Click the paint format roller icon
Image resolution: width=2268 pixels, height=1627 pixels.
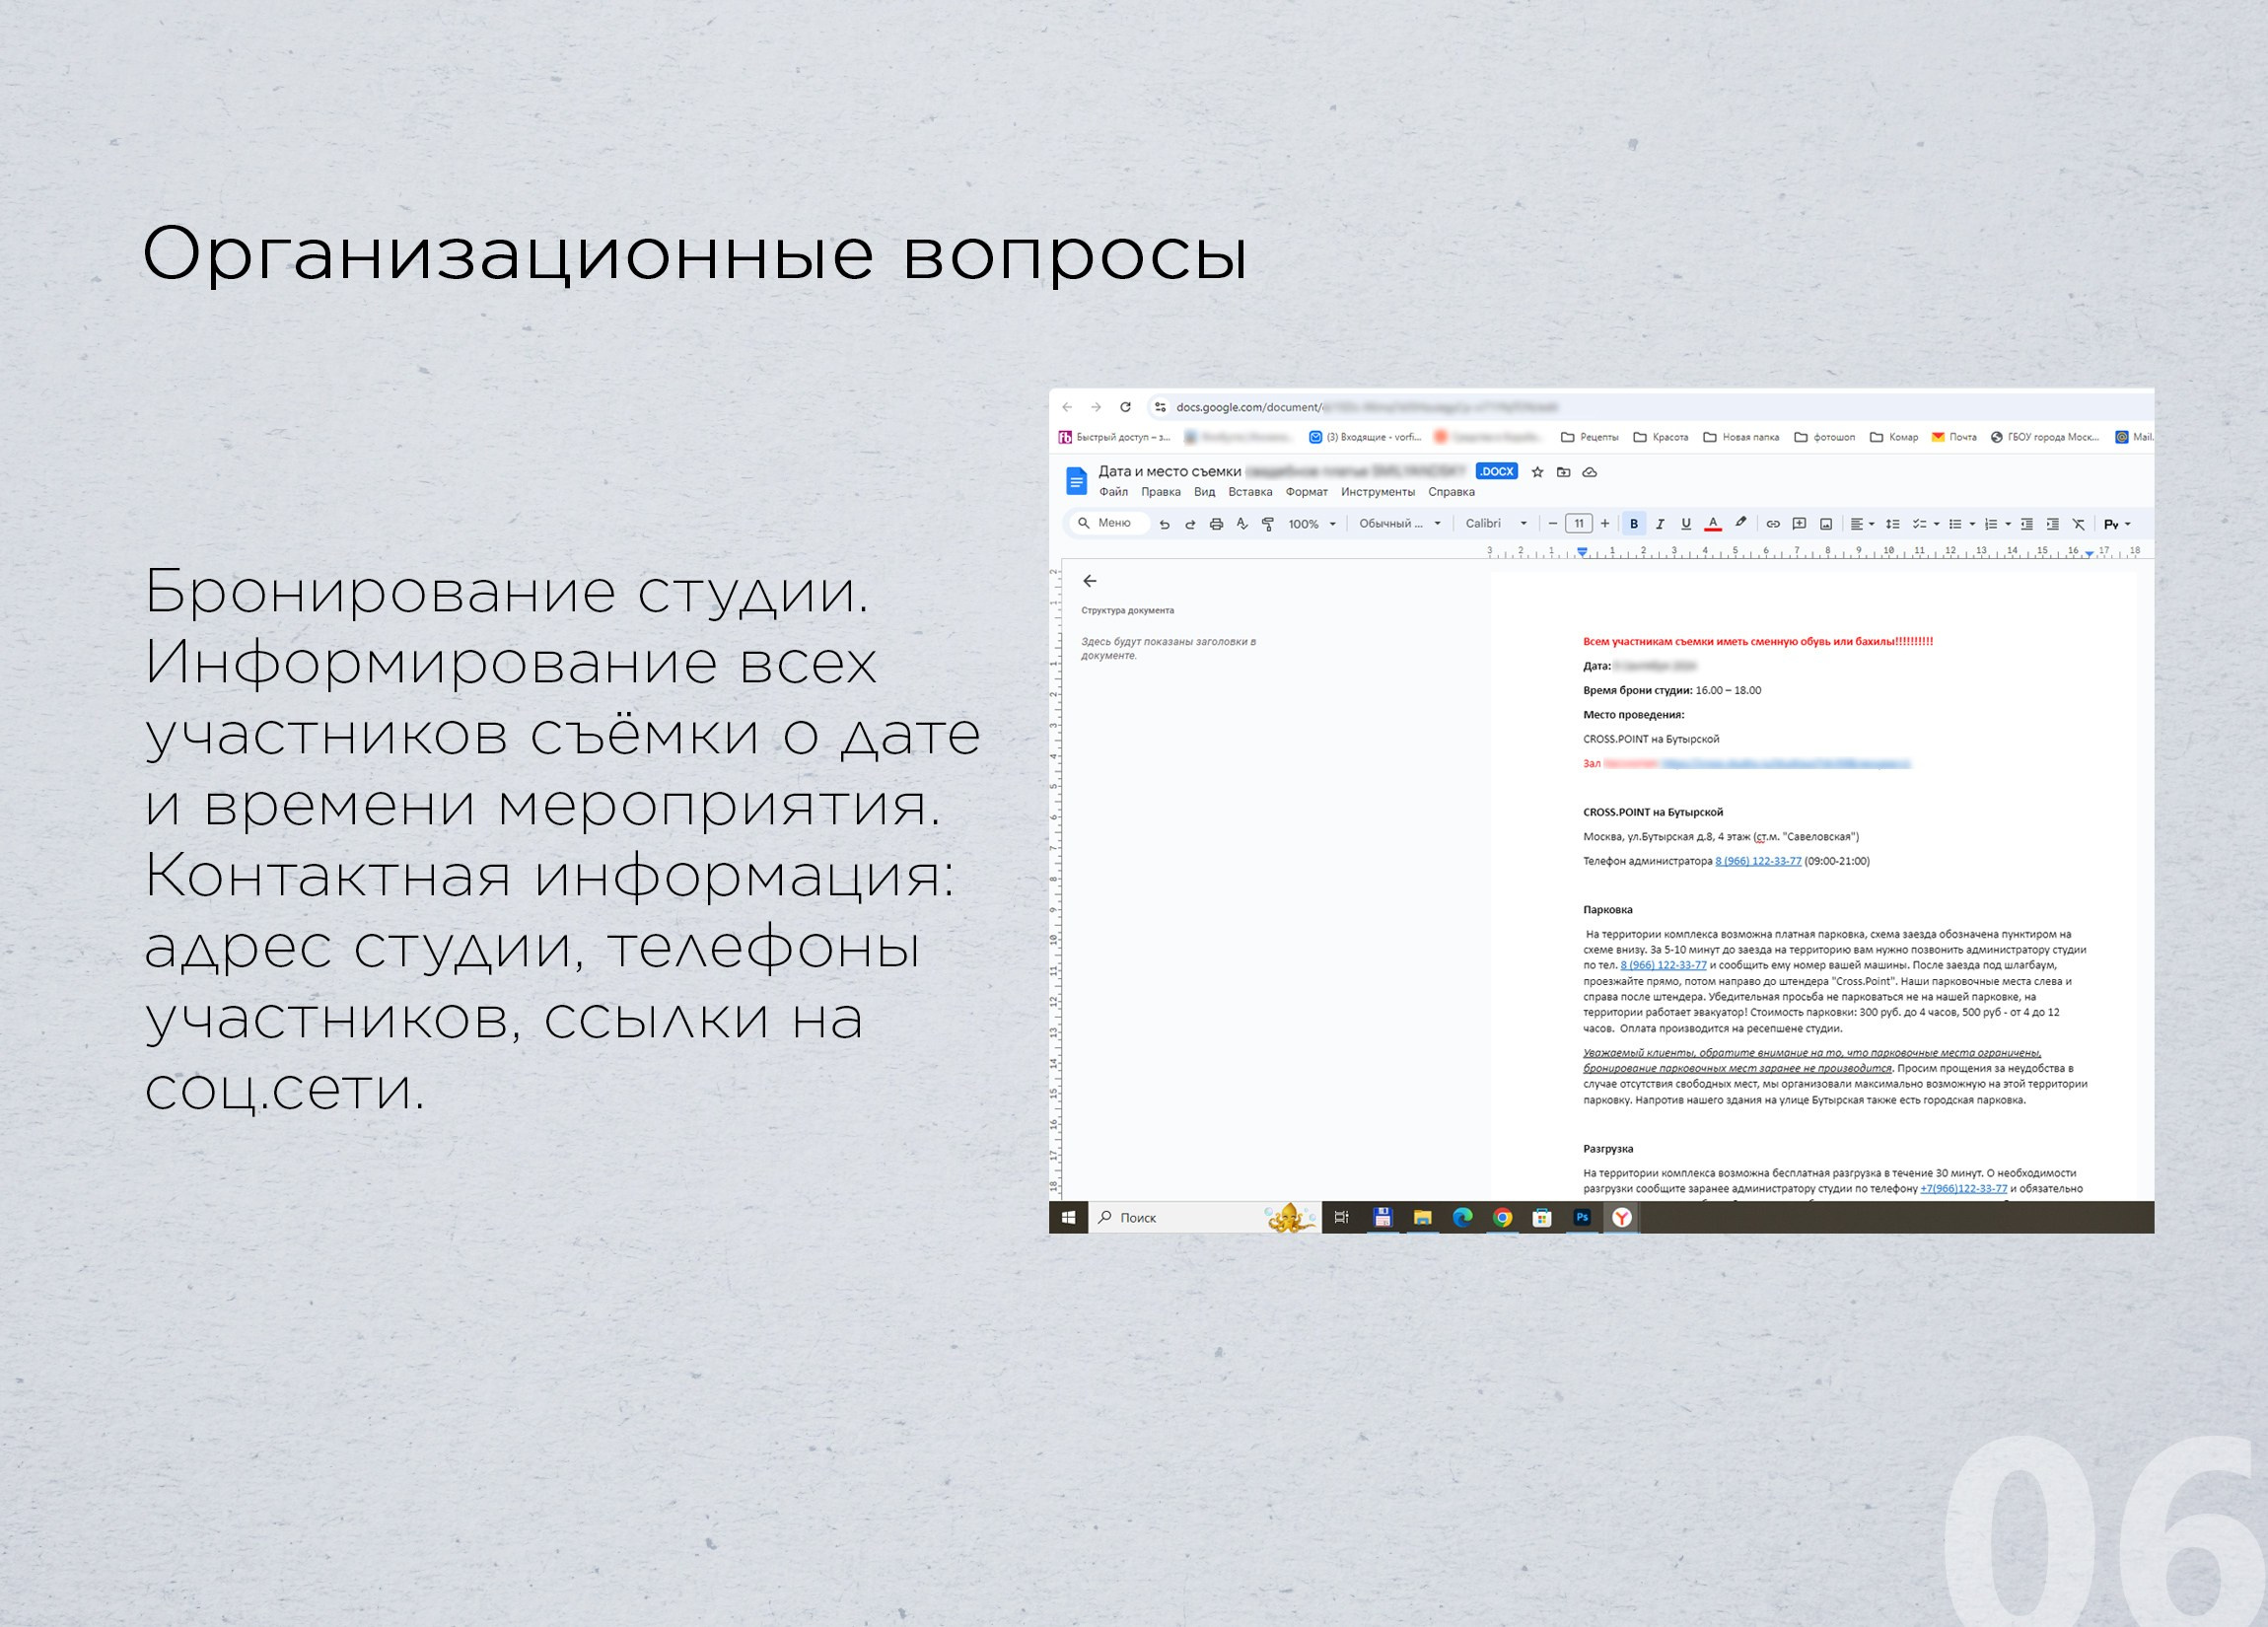tap(1268, 524)
